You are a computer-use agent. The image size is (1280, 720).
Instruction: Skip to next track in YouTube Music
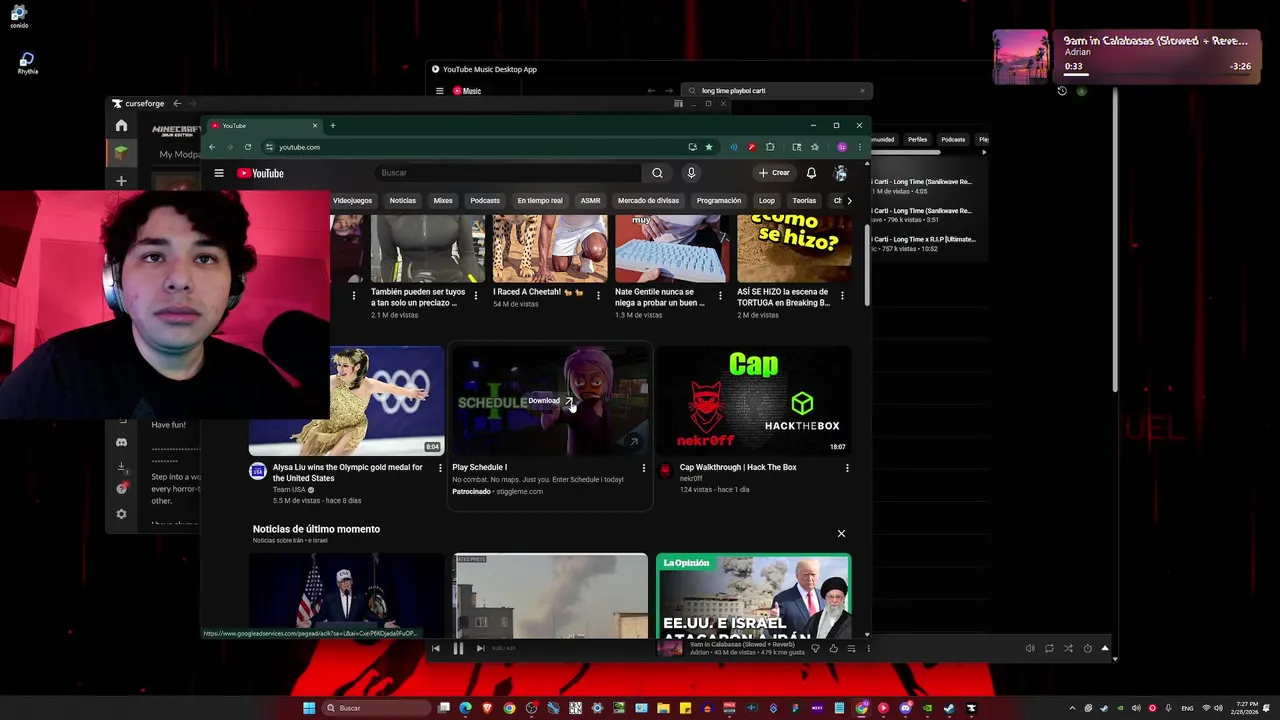pyautogui.click(x=480, y=648)
